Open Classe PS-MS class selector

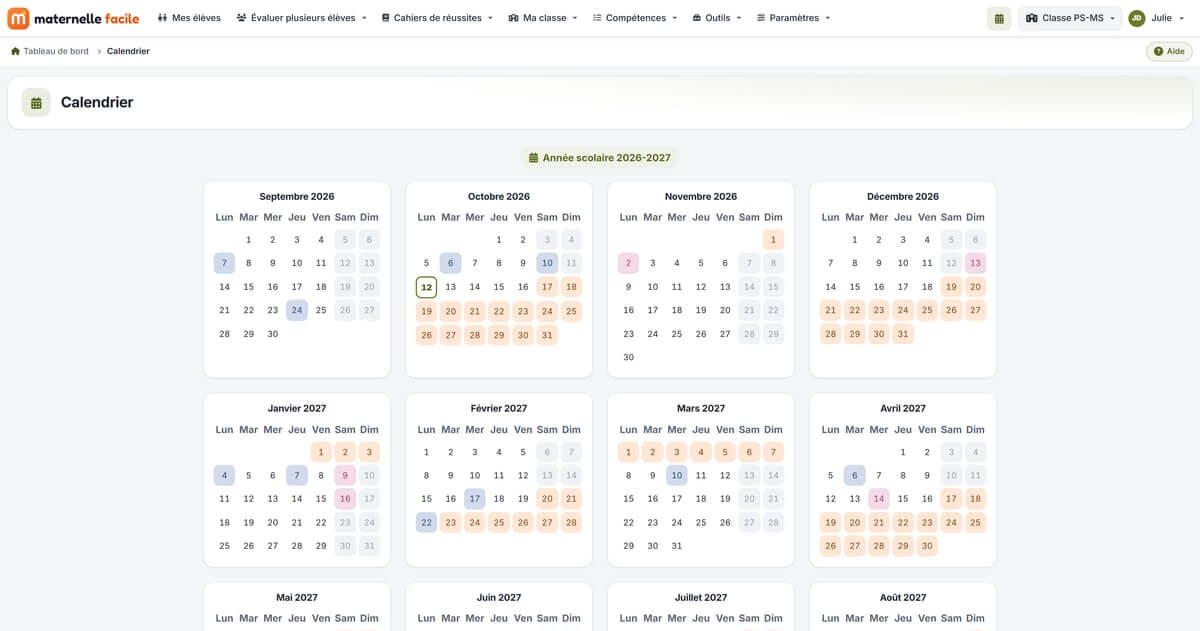pyautogui.click(x=1070, y=18)
